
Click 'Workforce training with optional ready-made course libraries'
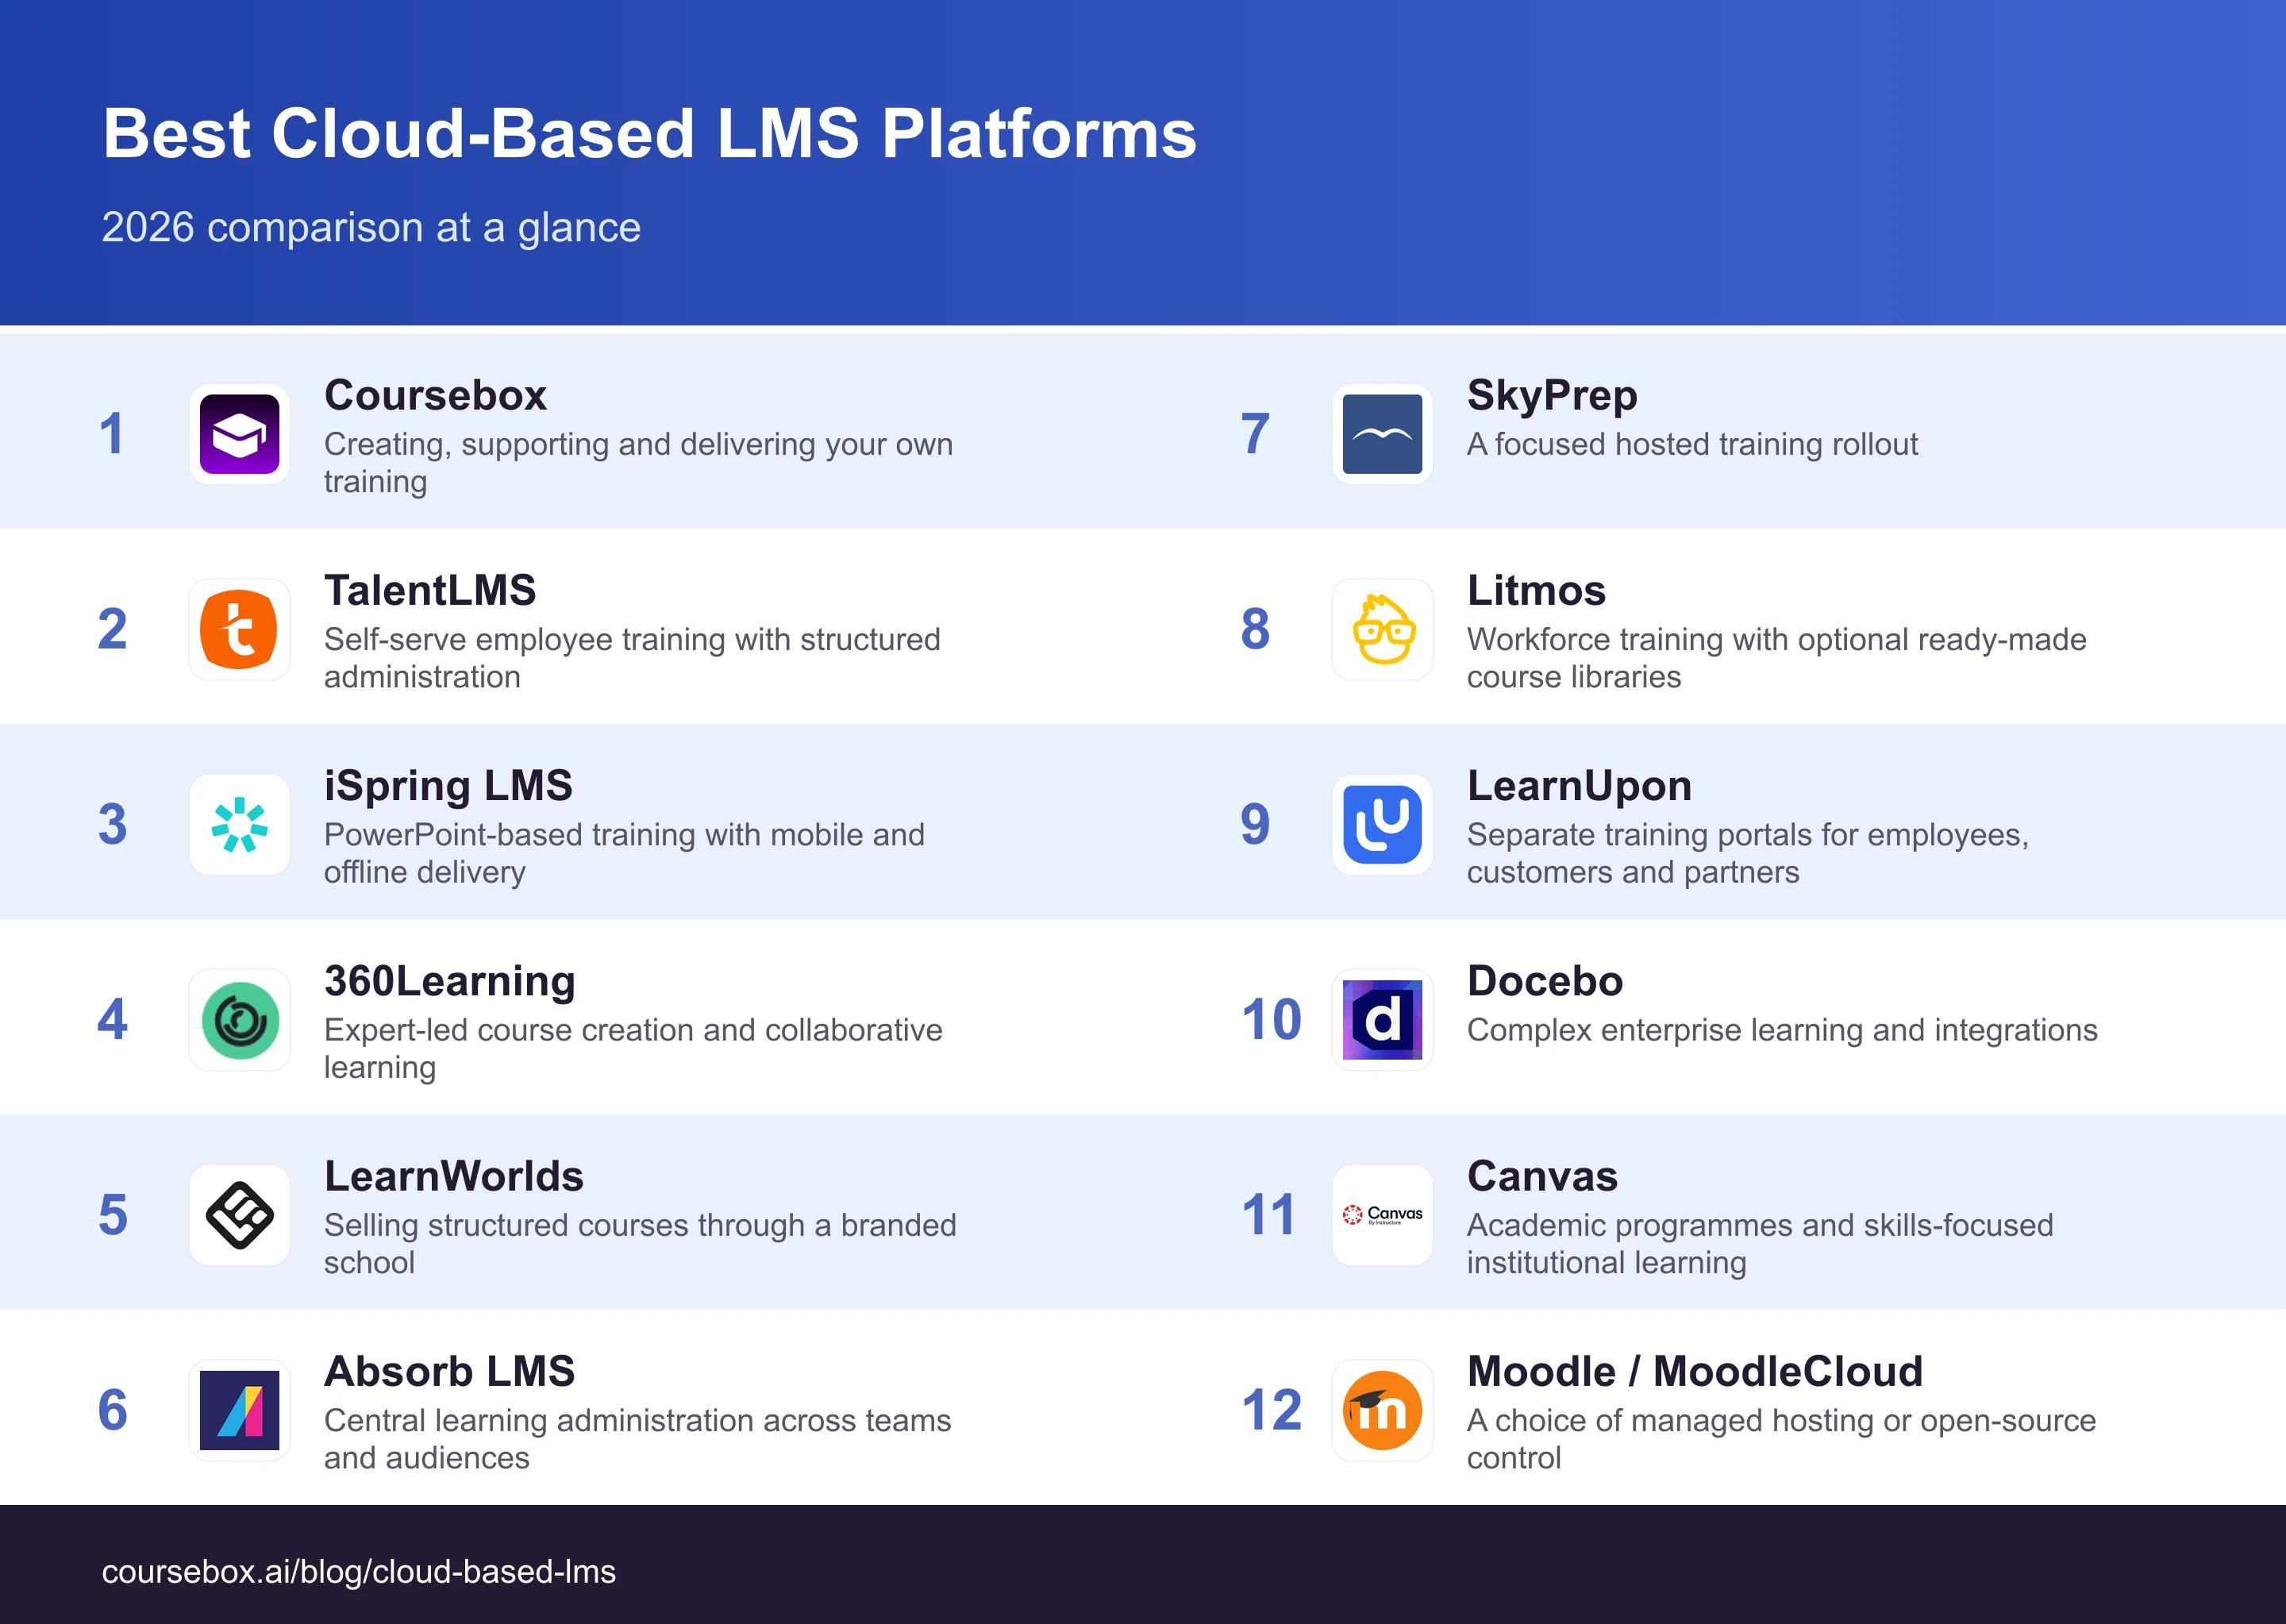click(1777, 658)
